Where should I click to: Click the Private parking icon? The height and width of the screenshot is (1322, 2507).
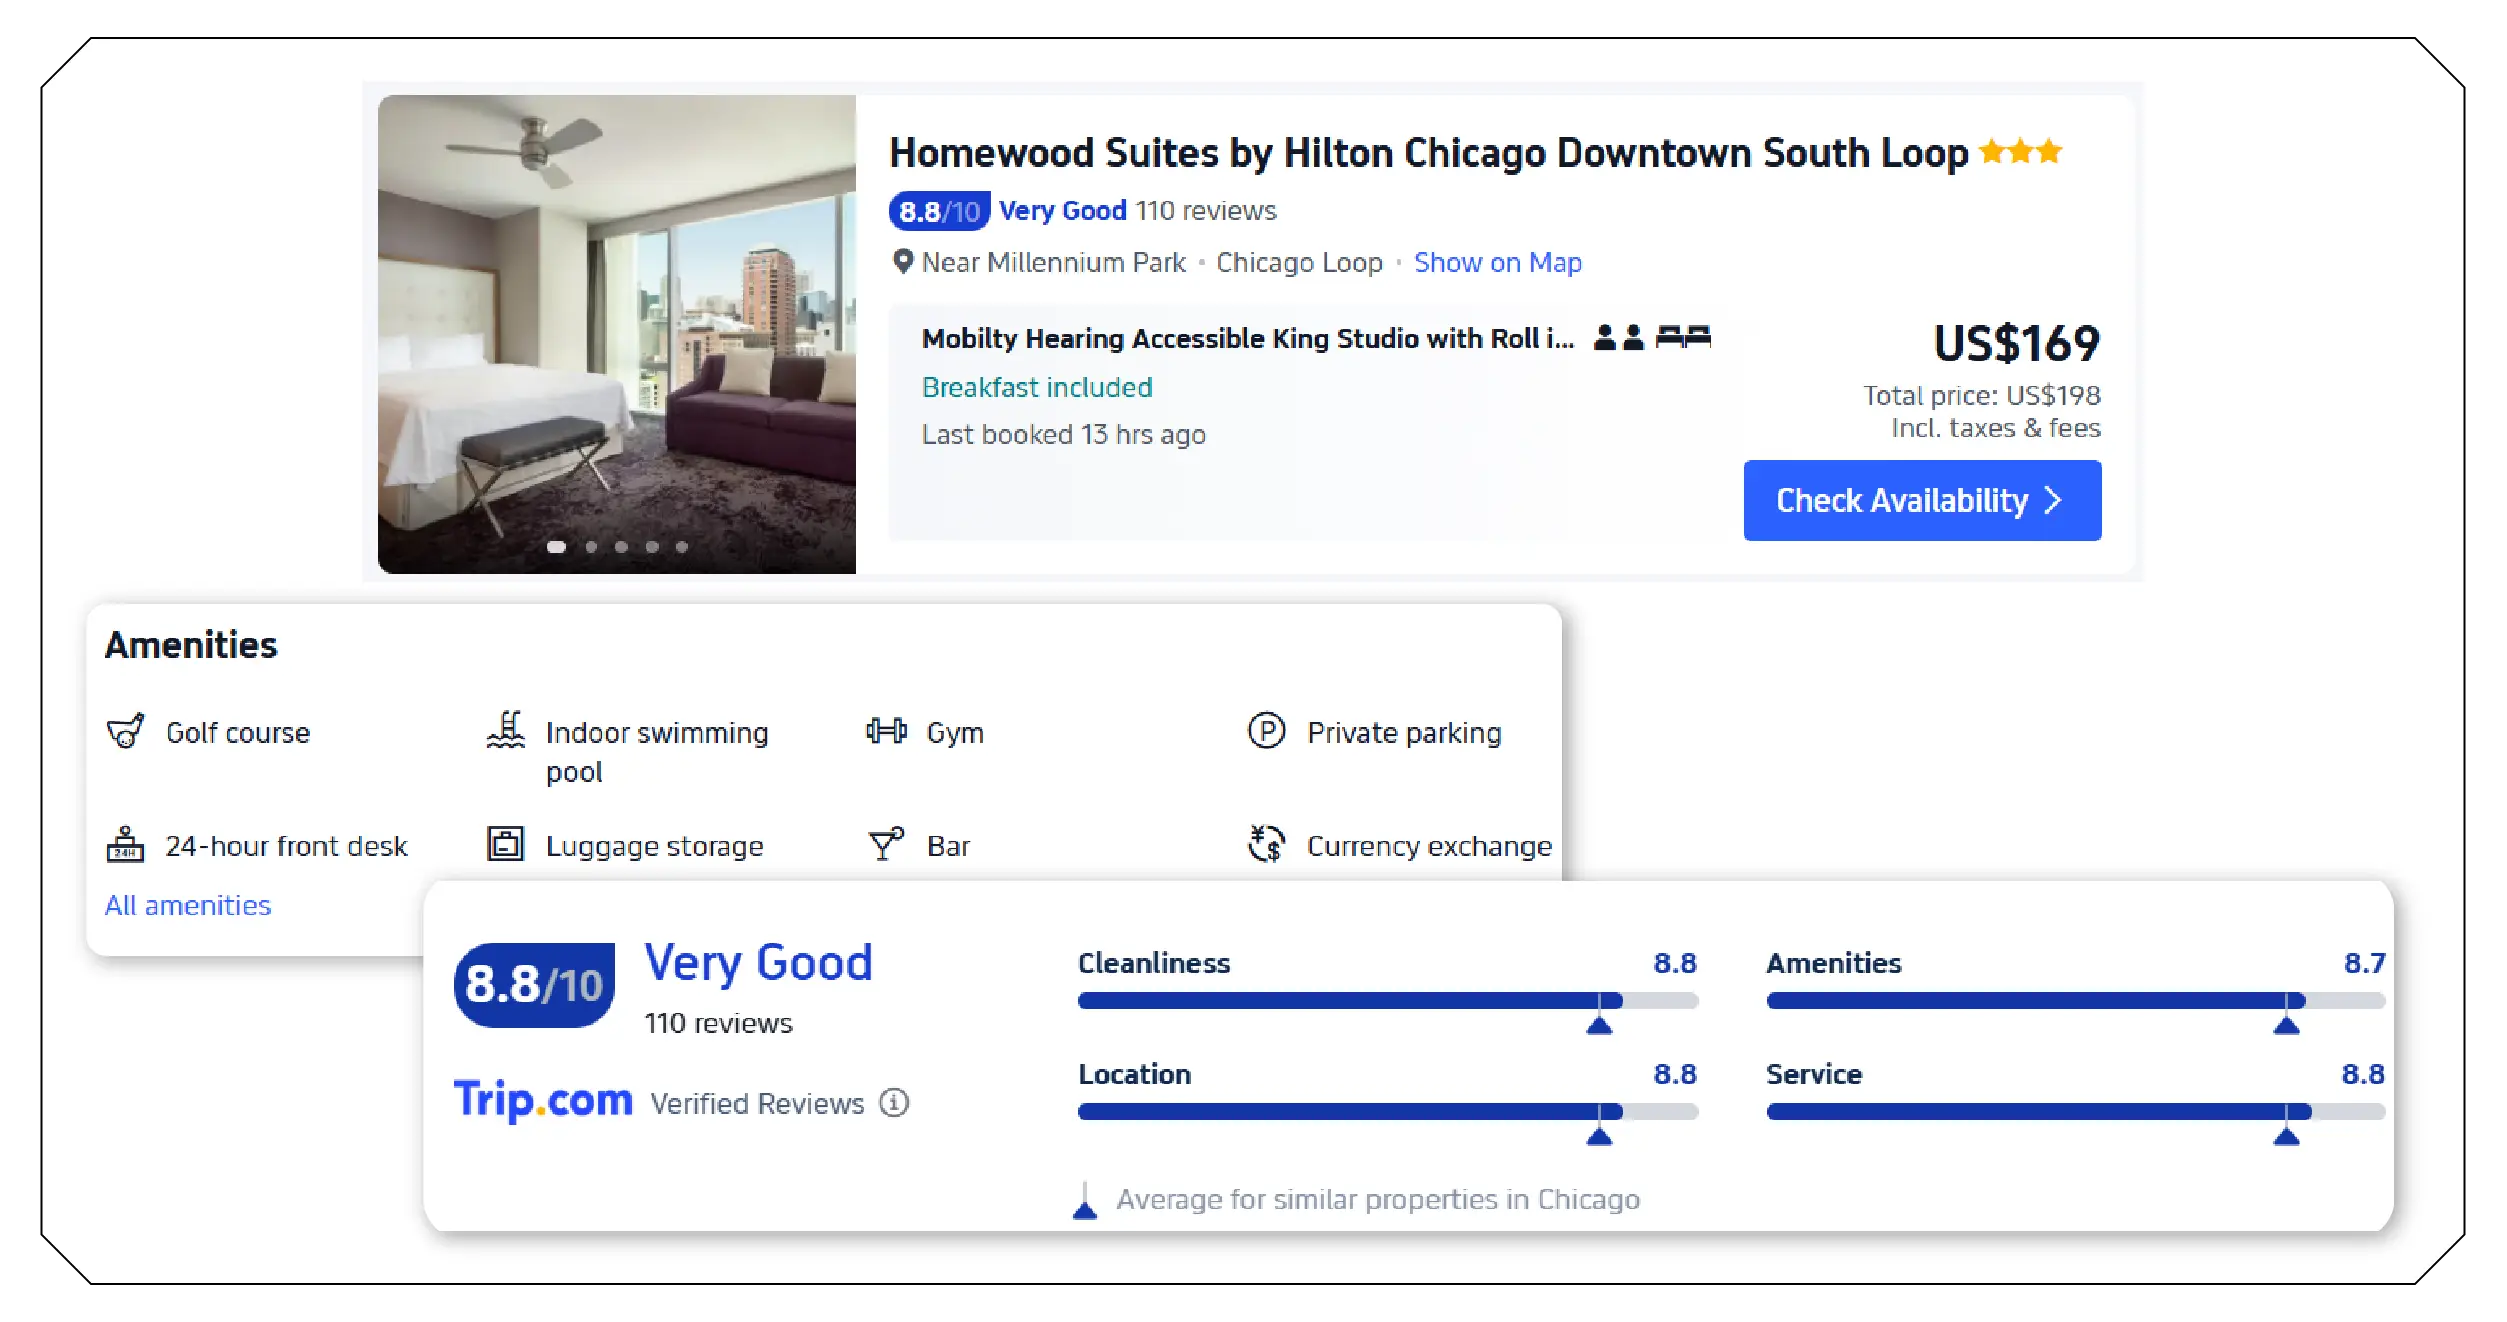click(x=1266, y=731)
